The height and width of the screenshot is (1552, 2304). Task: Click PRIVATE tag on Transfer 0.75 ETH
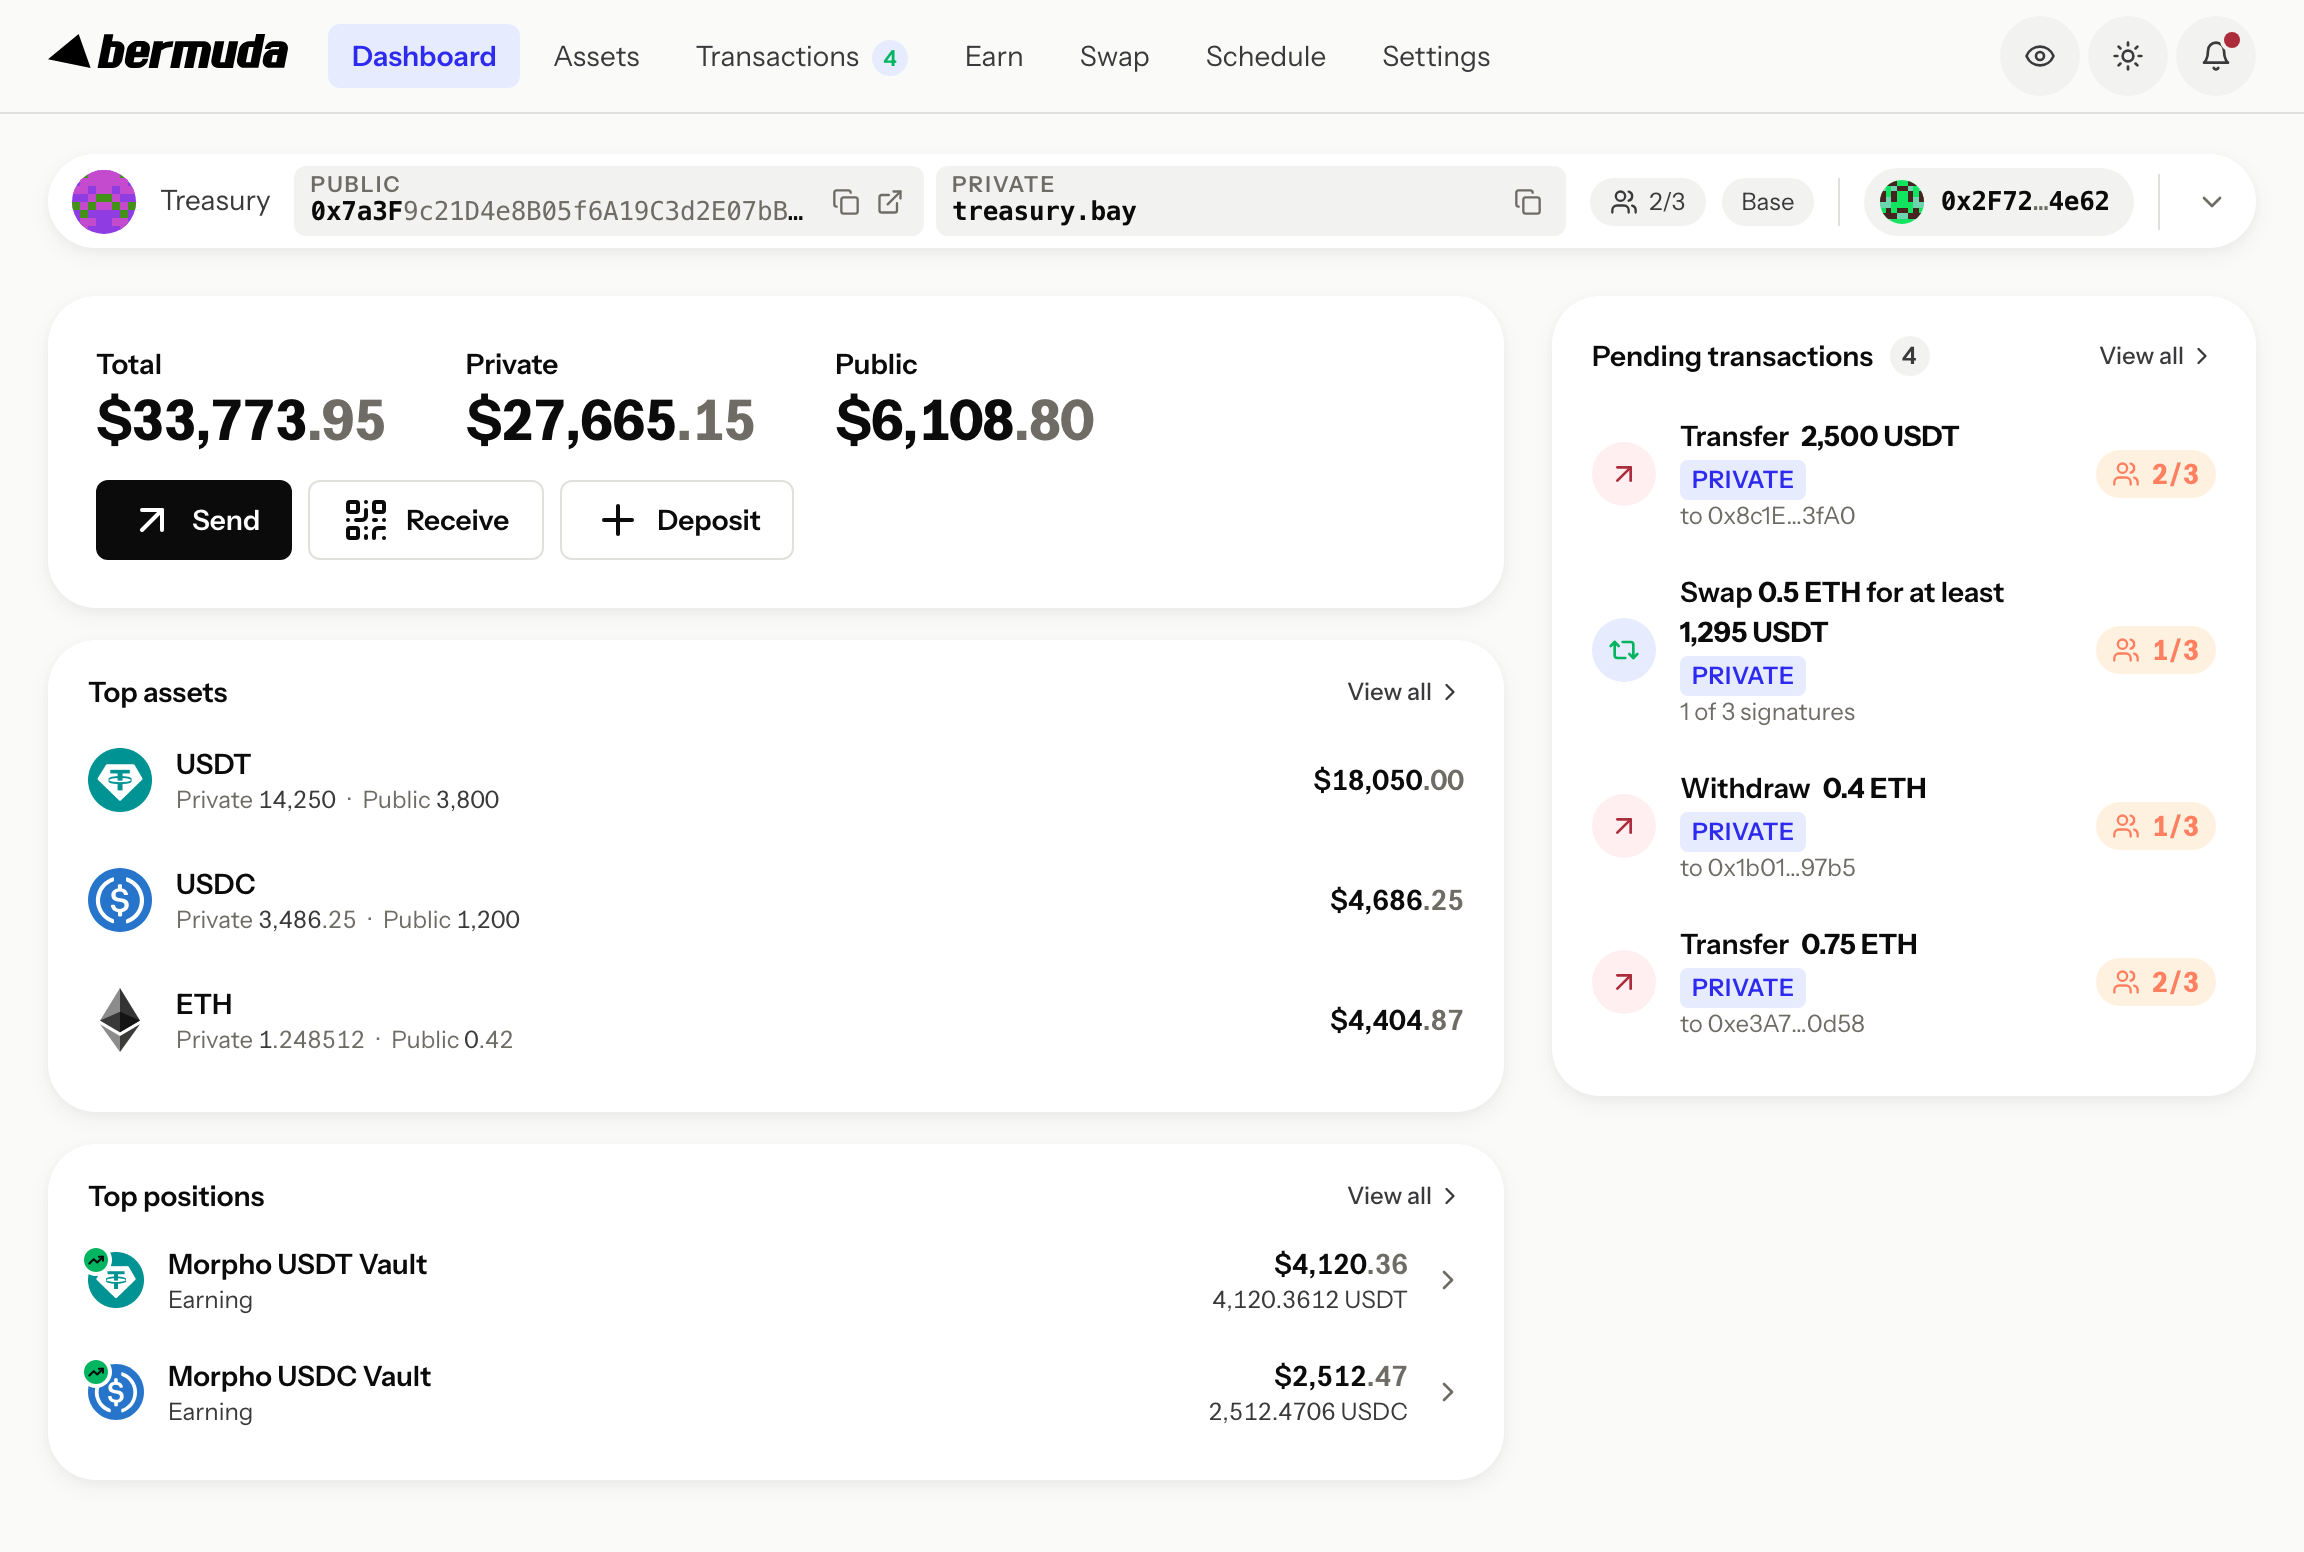coord(1742,988)
